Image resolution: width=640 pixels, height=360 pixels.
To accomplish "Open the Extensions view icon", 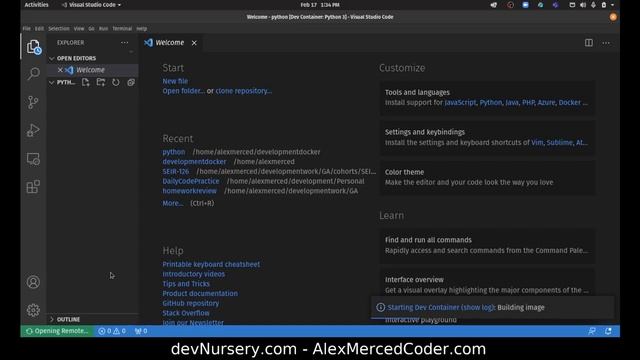I will 33,187.
